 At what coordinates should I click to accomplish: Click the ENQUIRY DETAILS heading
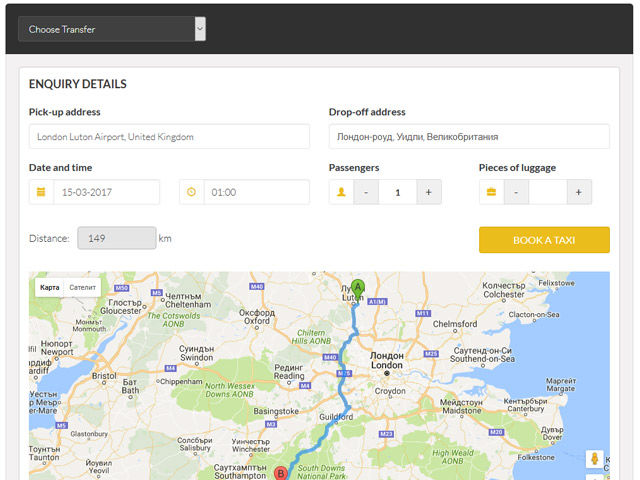pos(78,84)
